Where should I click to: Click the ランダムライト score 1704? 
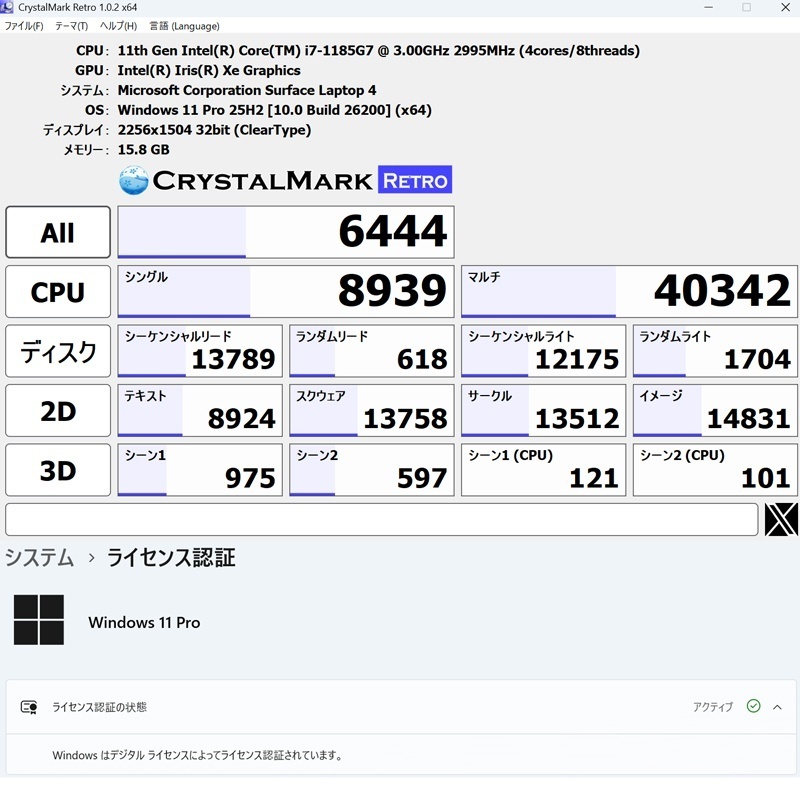point(715,352)
